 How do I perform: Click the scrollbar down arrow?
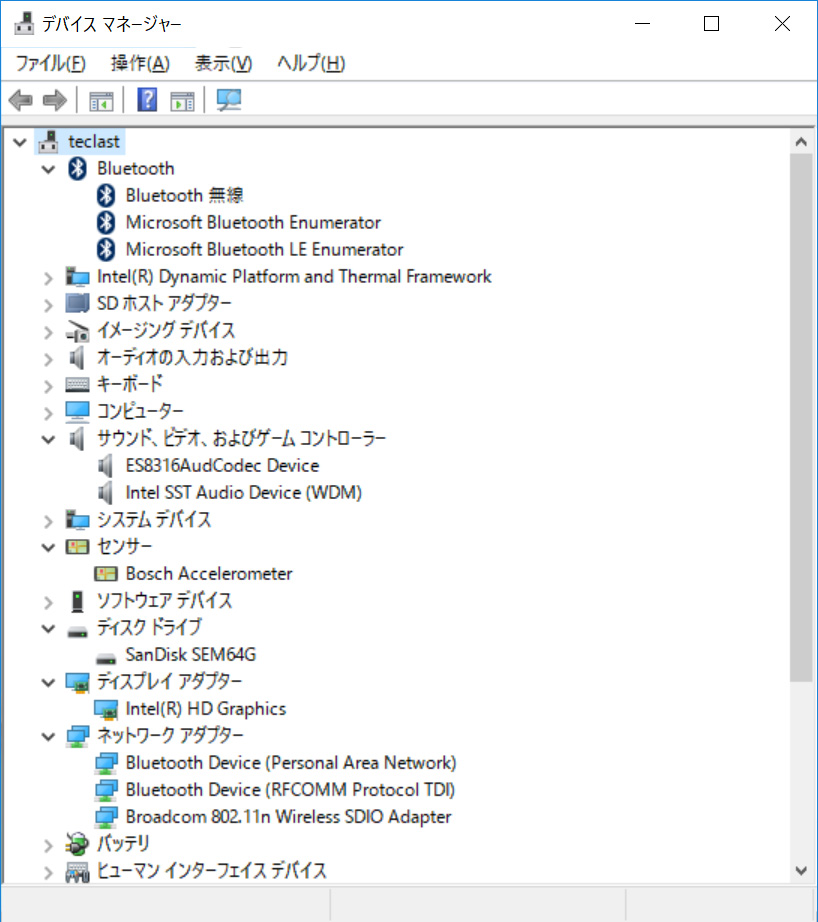point(801,869)
